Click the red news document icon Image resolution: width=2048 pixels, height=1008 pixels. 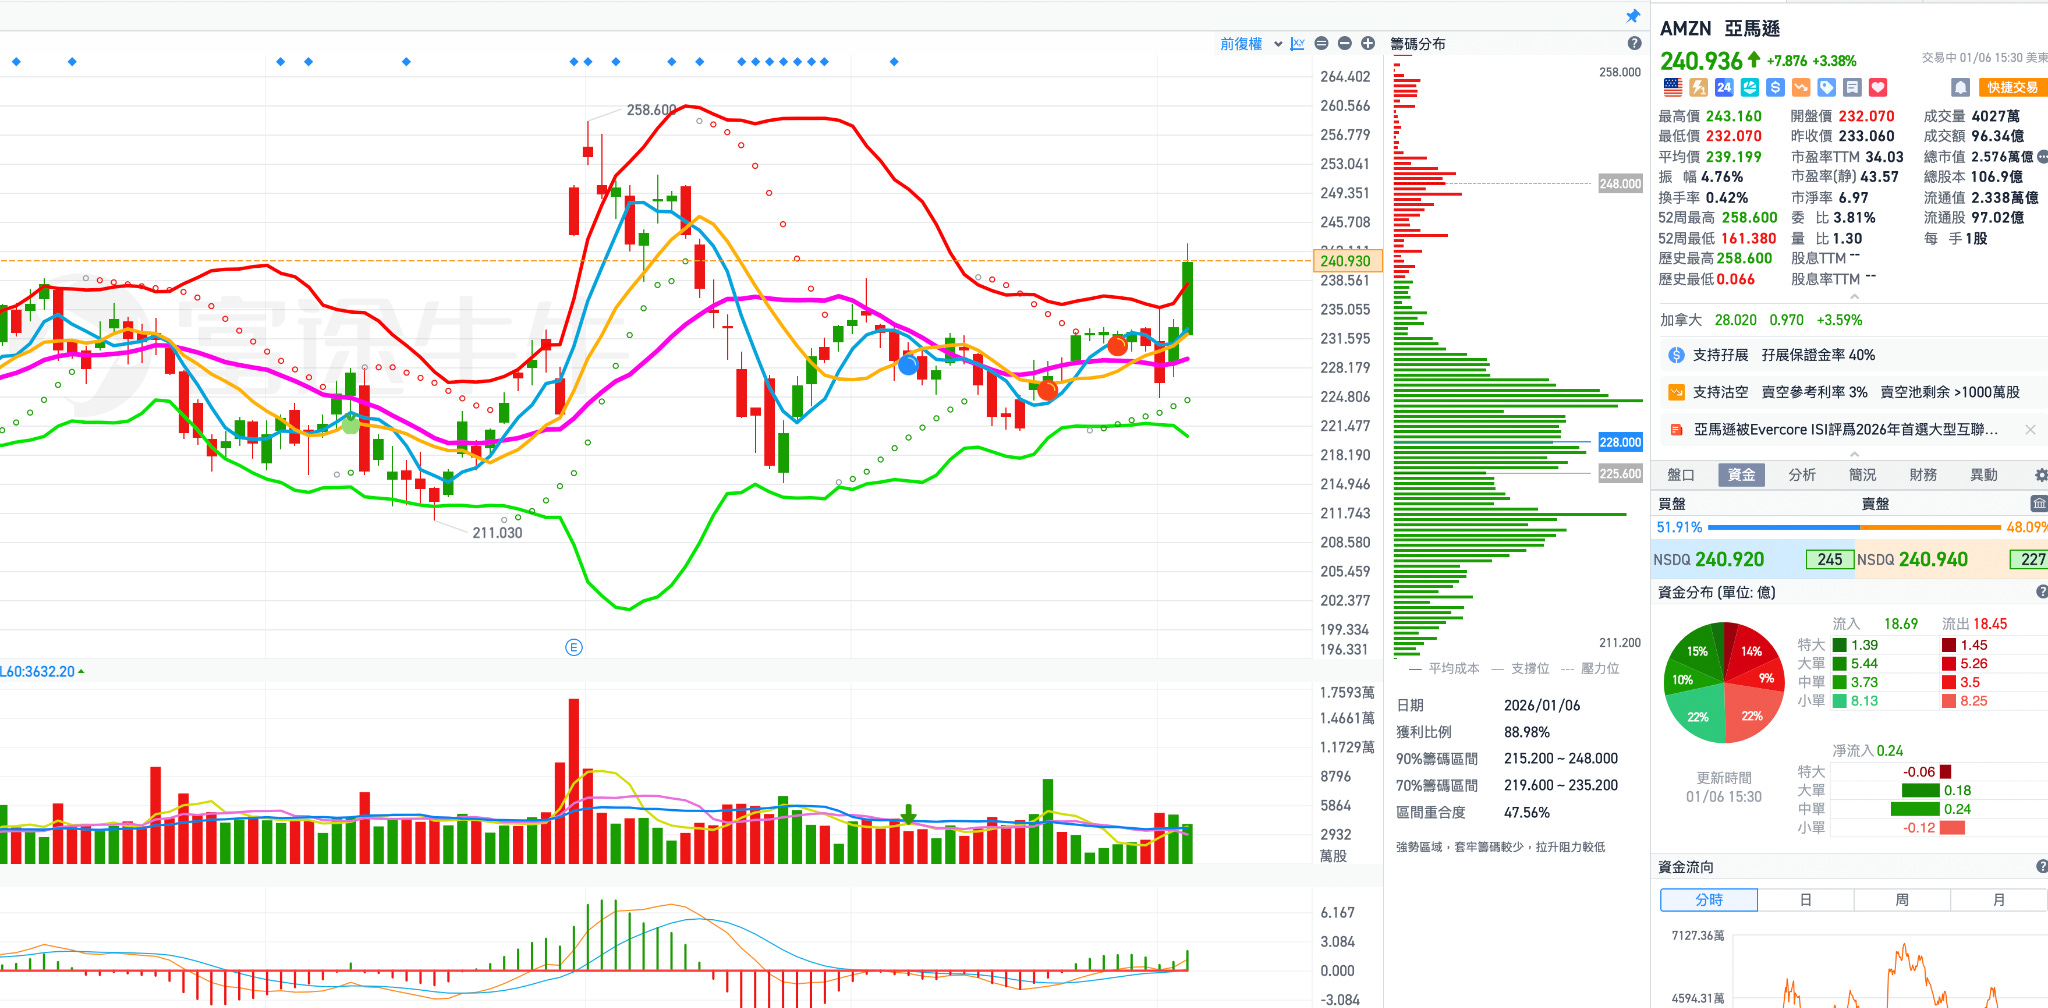coord(1677,429)
